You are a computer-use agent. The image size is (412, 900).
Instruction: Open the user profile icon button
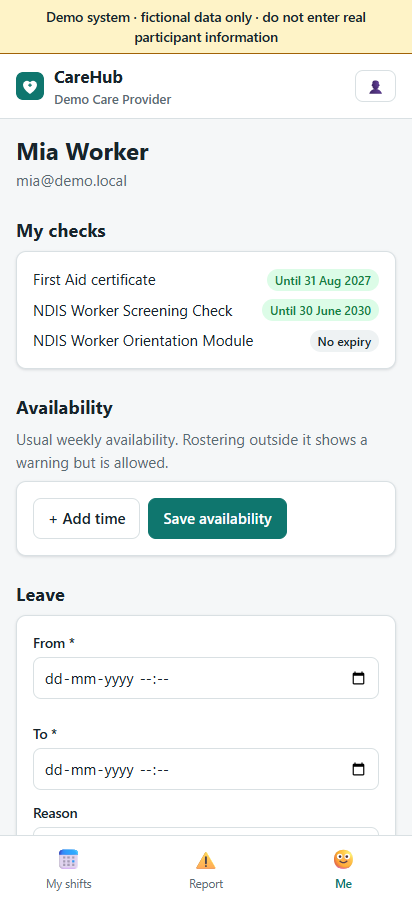[375, 86]
